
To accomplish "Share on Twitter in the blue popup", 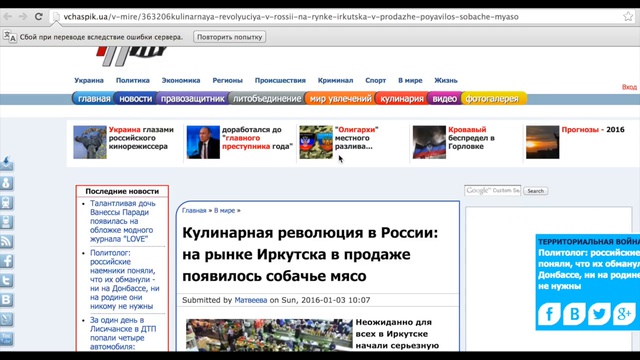I will point(599,314).
